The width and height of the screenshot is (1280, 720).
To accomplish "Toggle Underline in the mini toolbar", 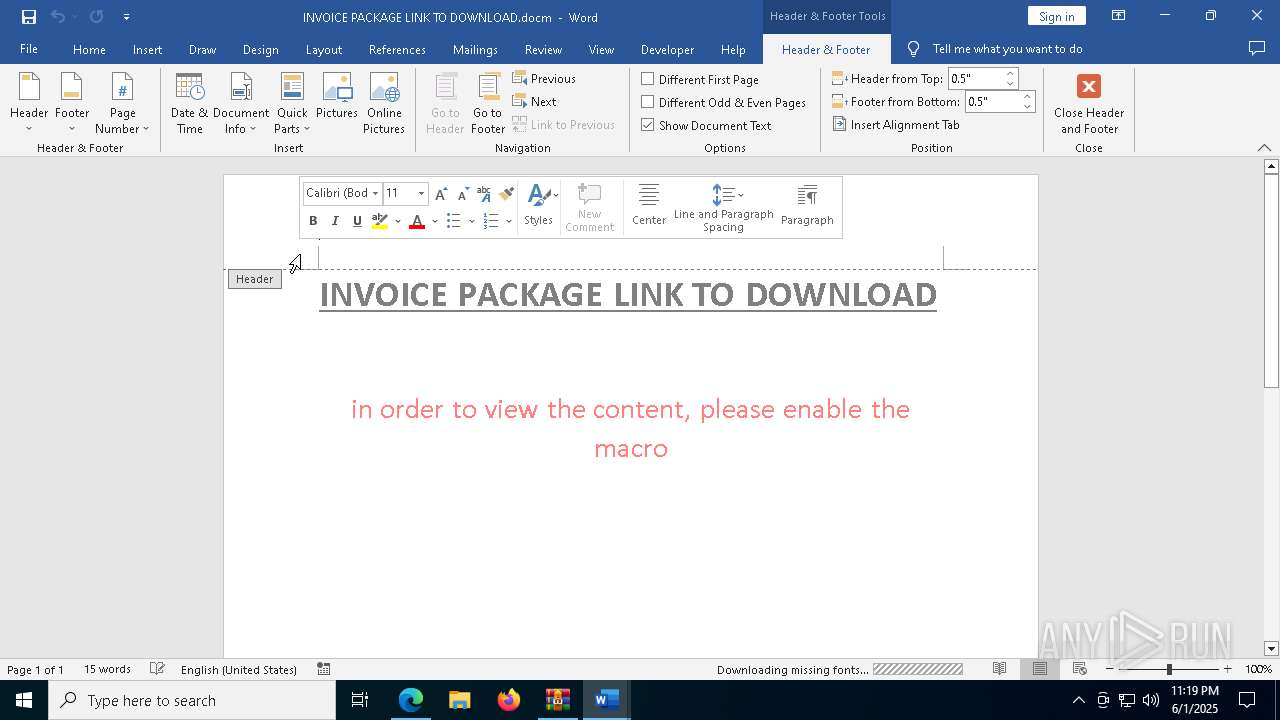I will [357, 221].
